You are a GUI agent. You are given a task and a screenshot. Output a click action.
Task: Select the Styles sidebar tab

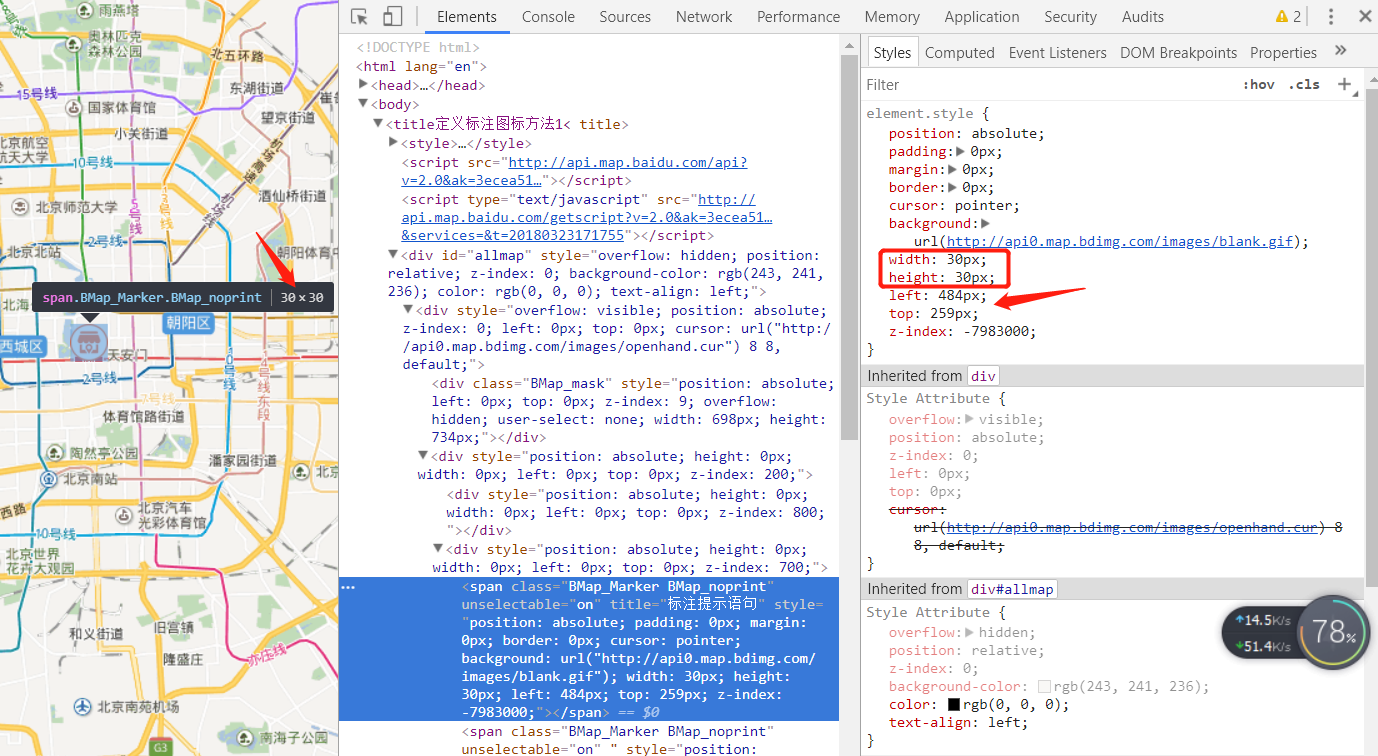[891, 52]
